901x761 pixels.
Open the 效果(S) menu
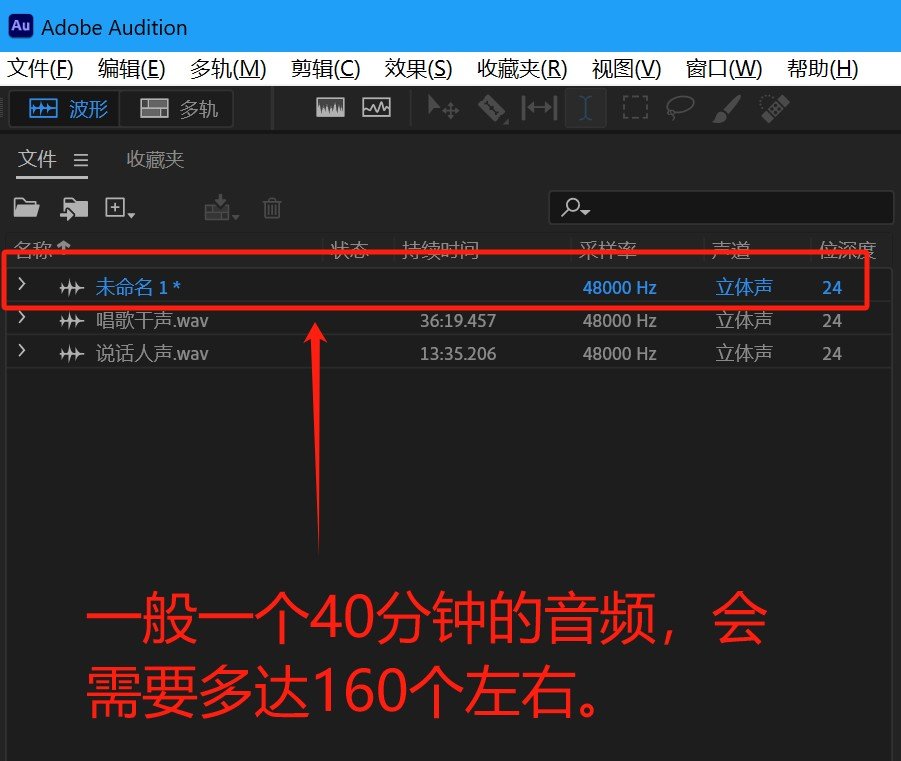point(418,69)
